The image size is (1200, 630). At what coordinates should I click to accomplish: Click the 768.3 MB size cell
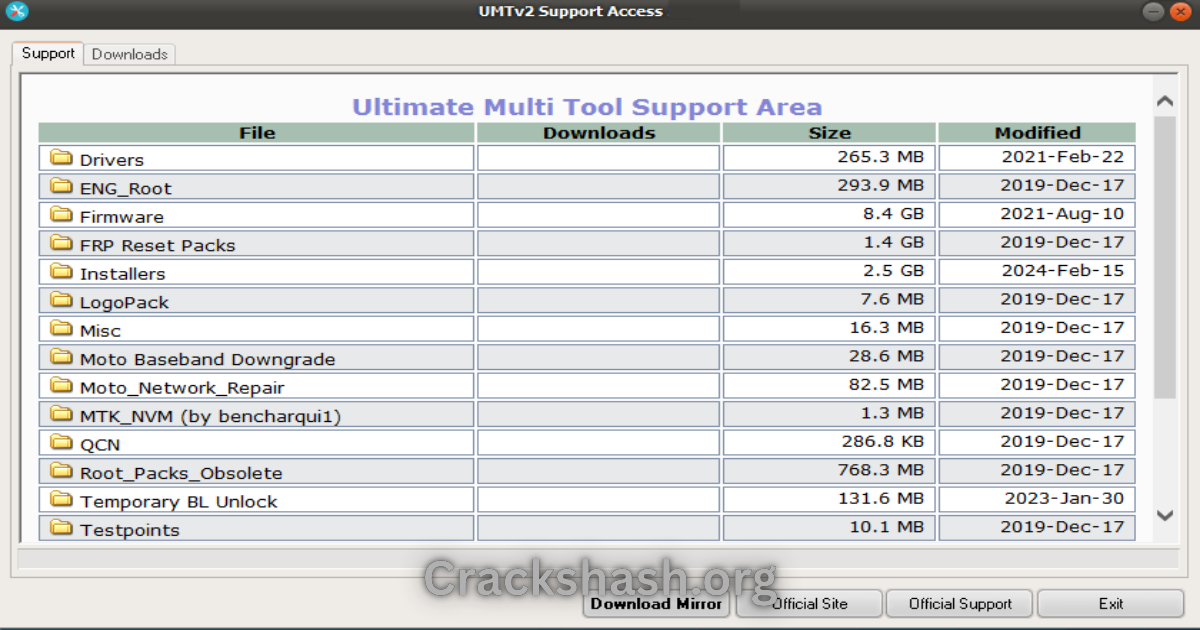[830, 471]
